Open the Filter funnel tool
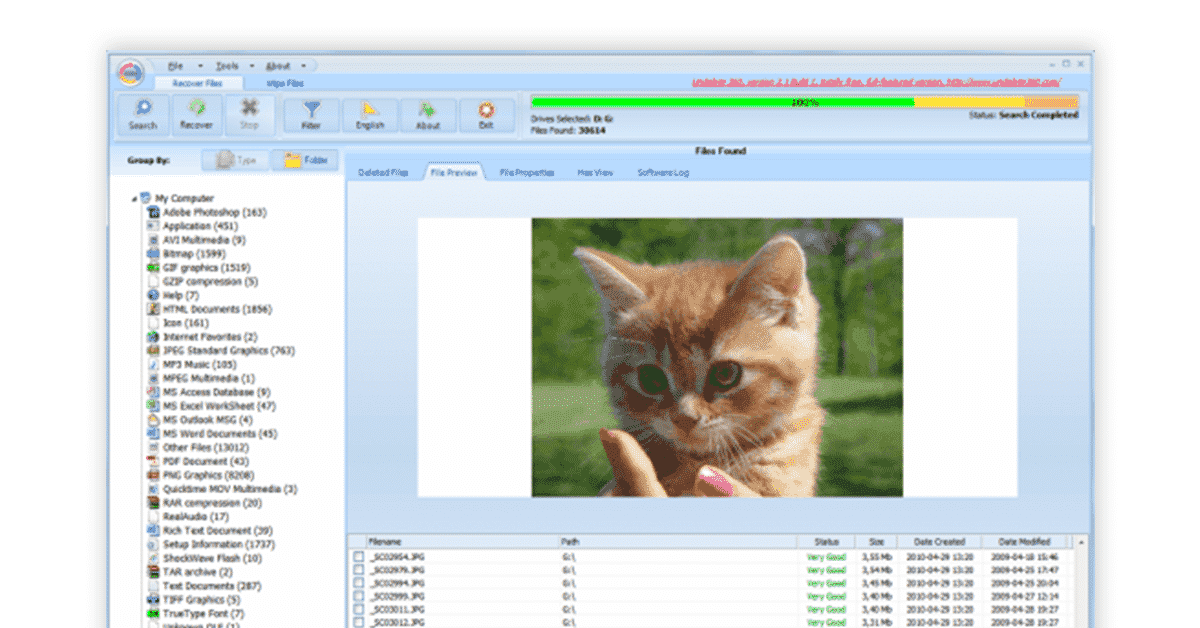Viewport: 1200px width, 628px height. coord(311,115)
